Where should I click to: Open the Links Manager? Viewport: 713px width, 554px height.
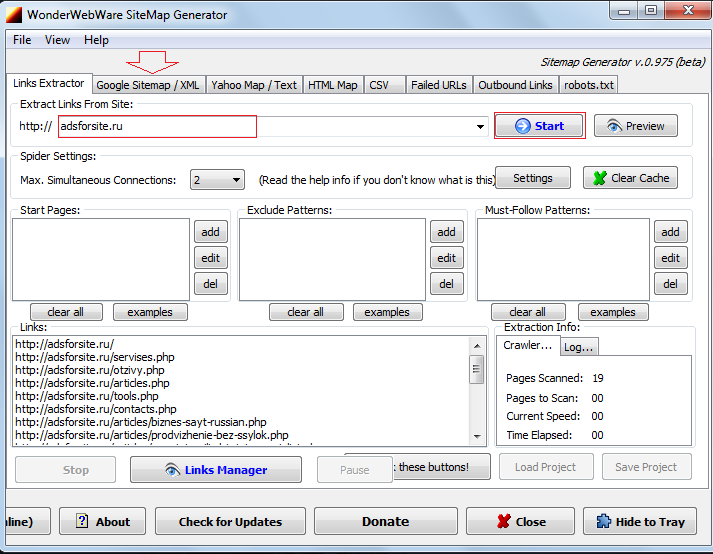coord(215,470)
